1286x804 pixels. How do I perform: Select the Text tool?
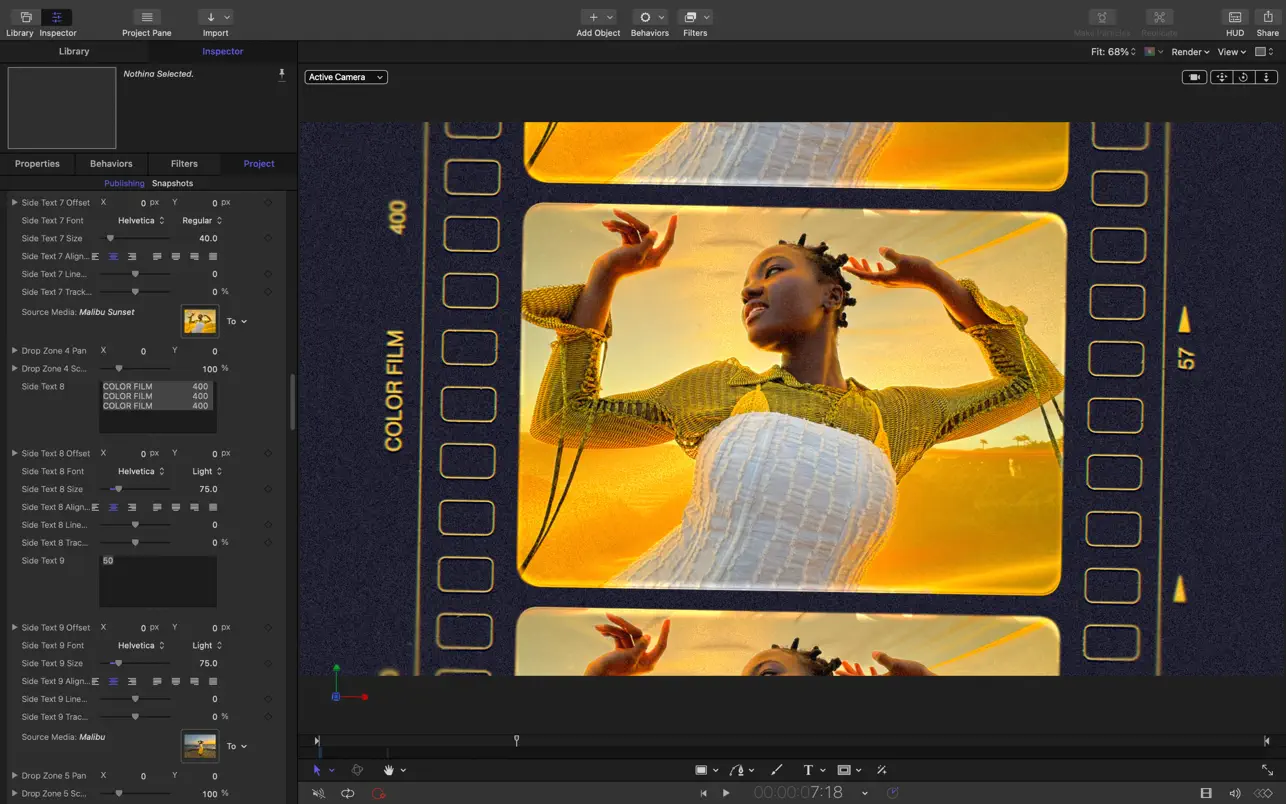coord(808,770)
